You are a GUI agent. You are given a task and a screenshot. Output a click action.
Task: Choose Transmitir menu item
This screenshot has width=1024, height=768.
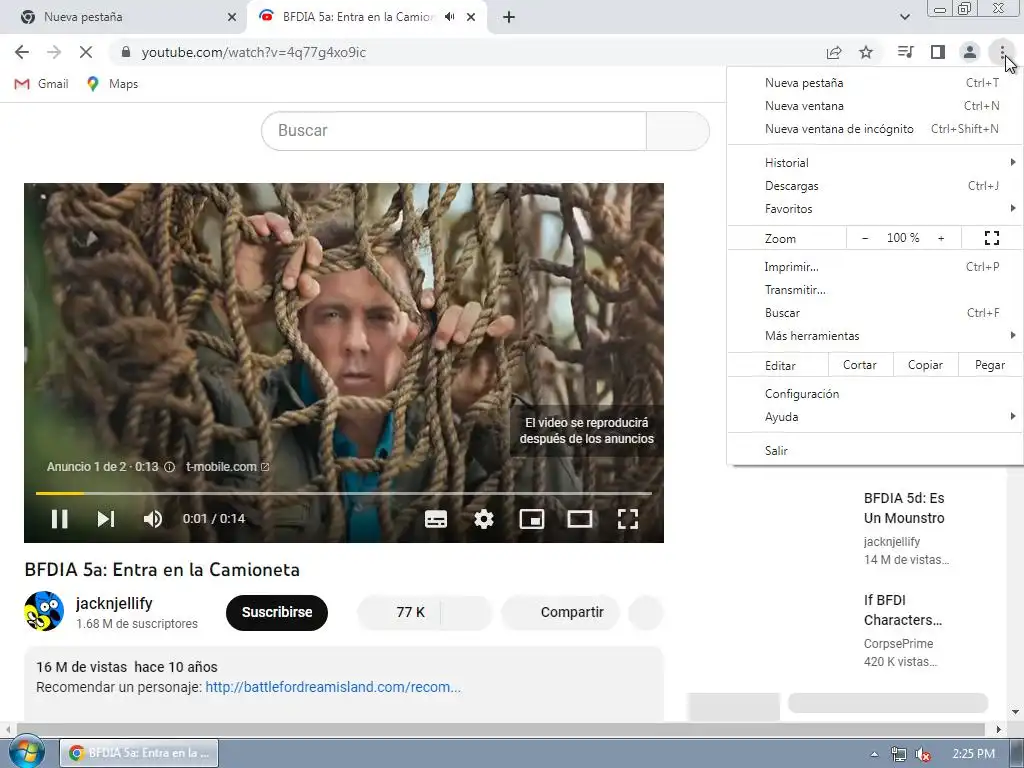click(875, 289)
